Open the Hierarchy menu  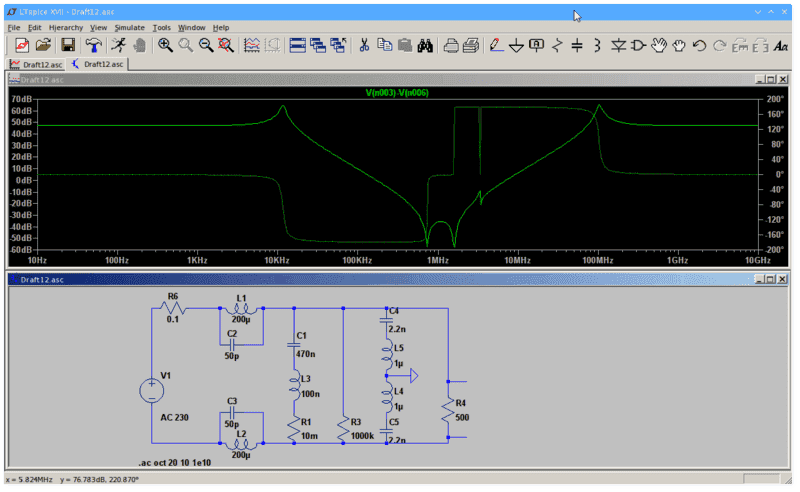pyautogui.click(x=66, y=27)
